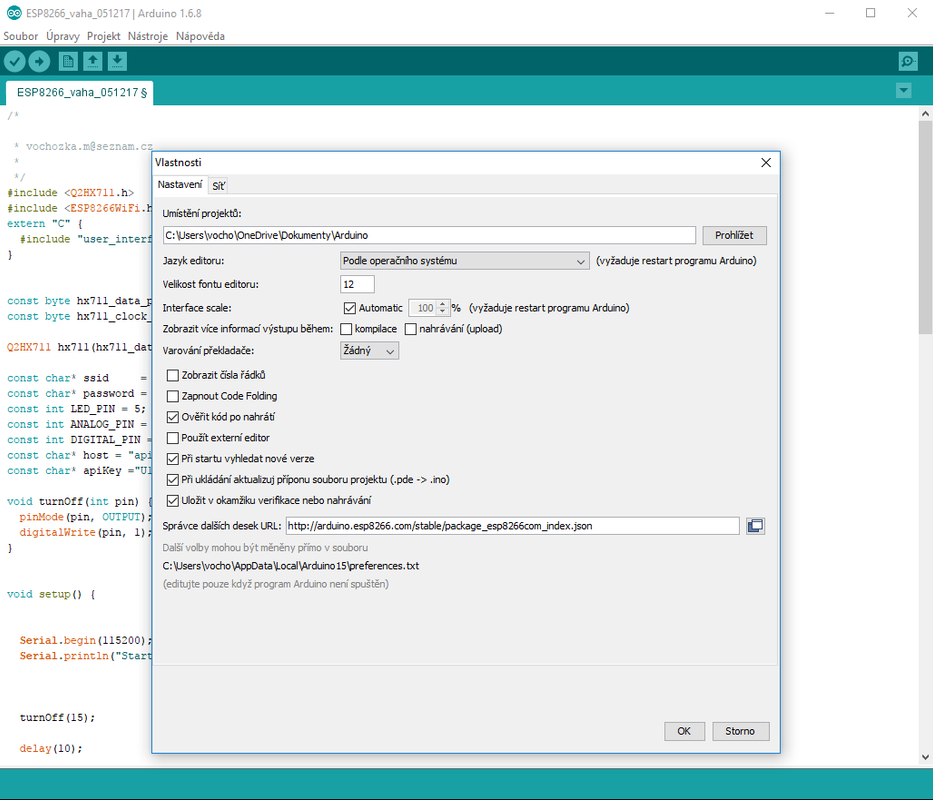The width and height of the screenshot is (933, 800).
Task: Toggle Uložit v okamžiku verifikace checkbox
Action: (173, 501)
